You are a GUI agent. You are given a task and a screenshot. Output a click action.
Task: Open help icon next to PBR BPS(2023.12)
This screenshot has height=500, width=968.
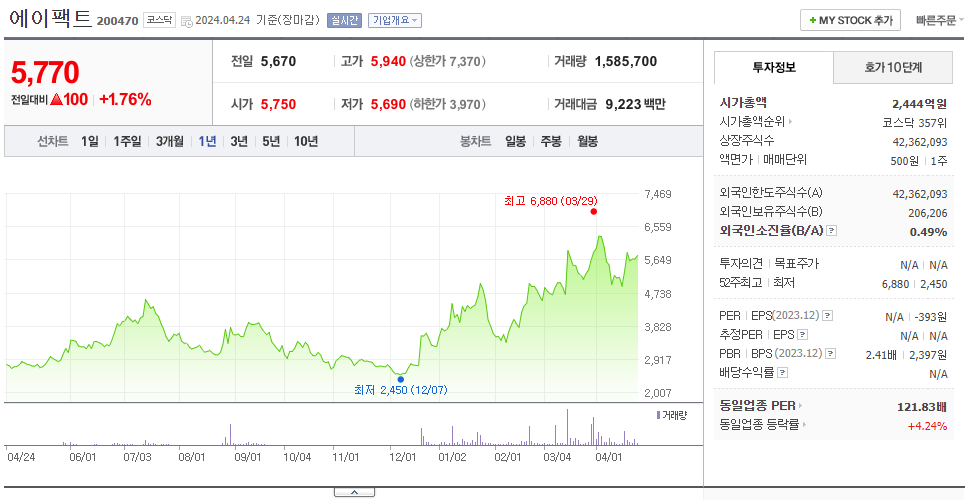coord(832,354)
